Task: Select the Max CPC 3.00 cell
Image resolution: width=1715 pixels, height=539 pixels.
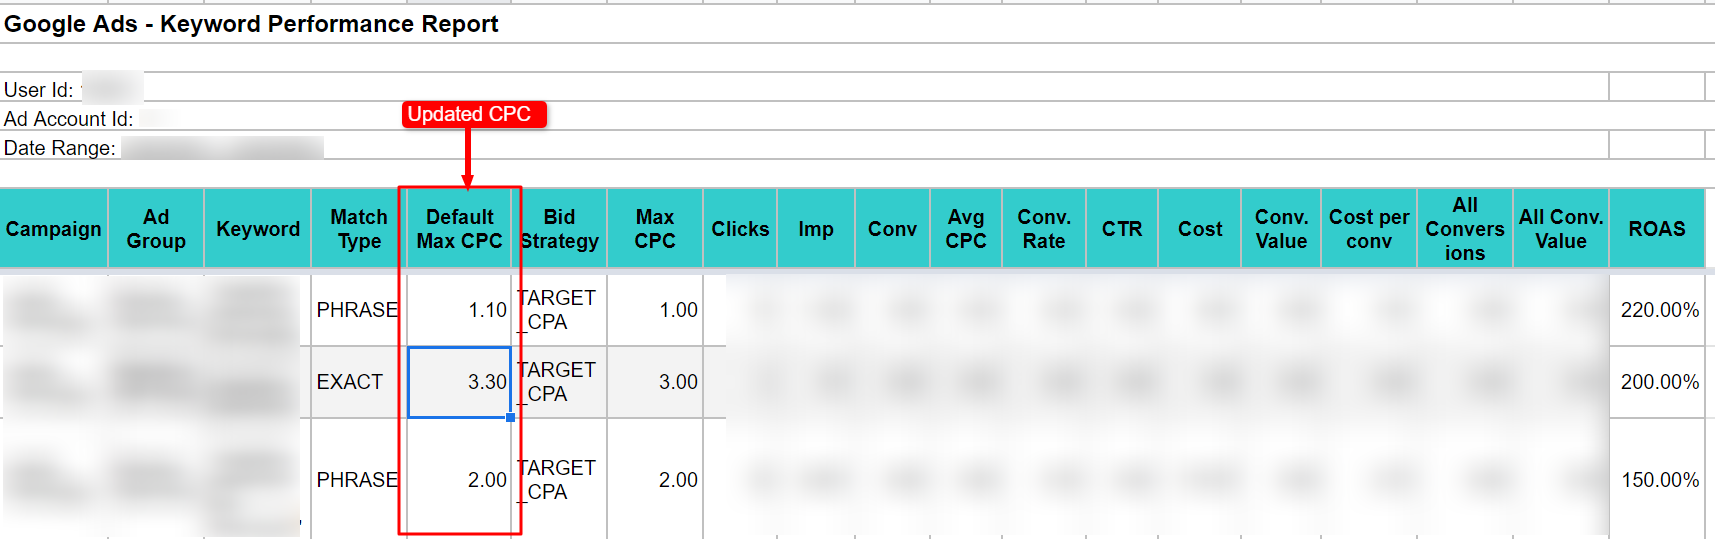Action: [655, 382]
